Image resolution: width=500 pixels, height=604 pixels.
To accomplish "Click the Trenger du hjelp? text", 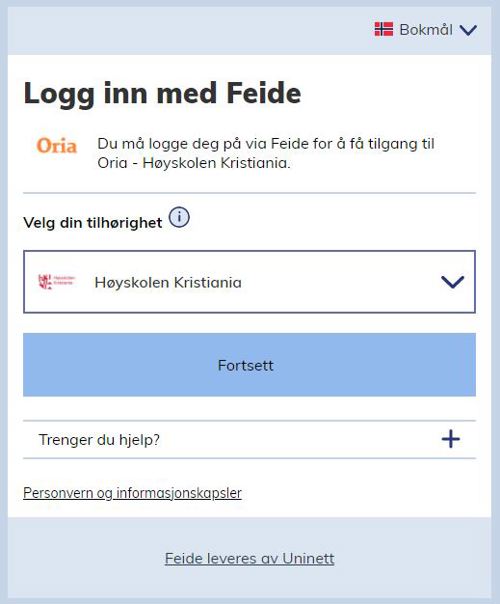I will click(x=99, y=440).
